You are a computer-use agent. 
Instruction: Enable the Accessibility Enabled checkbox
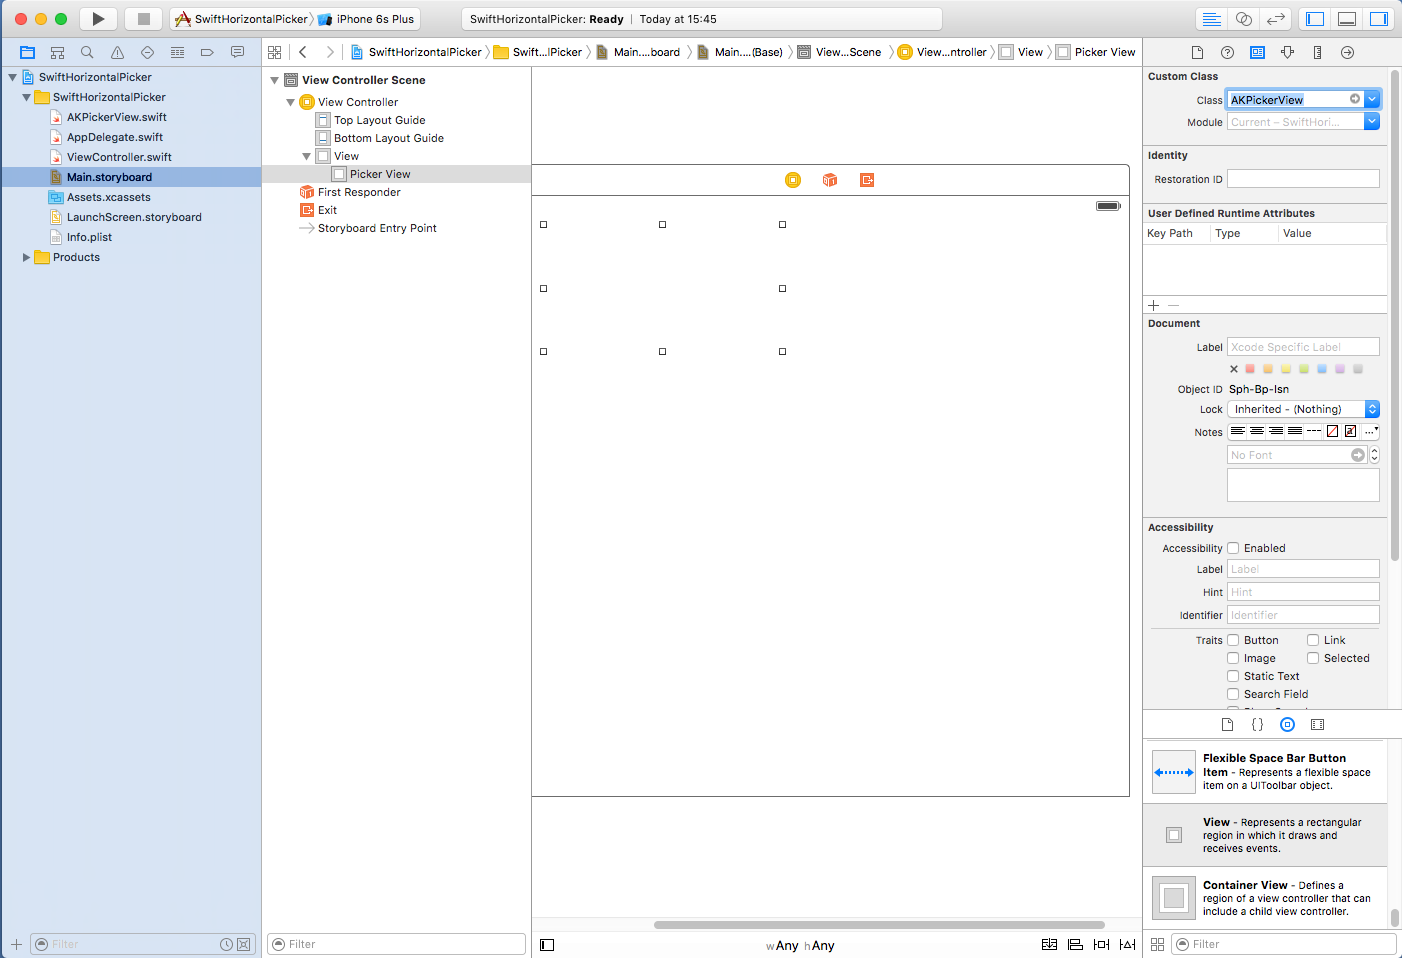point(1233,548)
